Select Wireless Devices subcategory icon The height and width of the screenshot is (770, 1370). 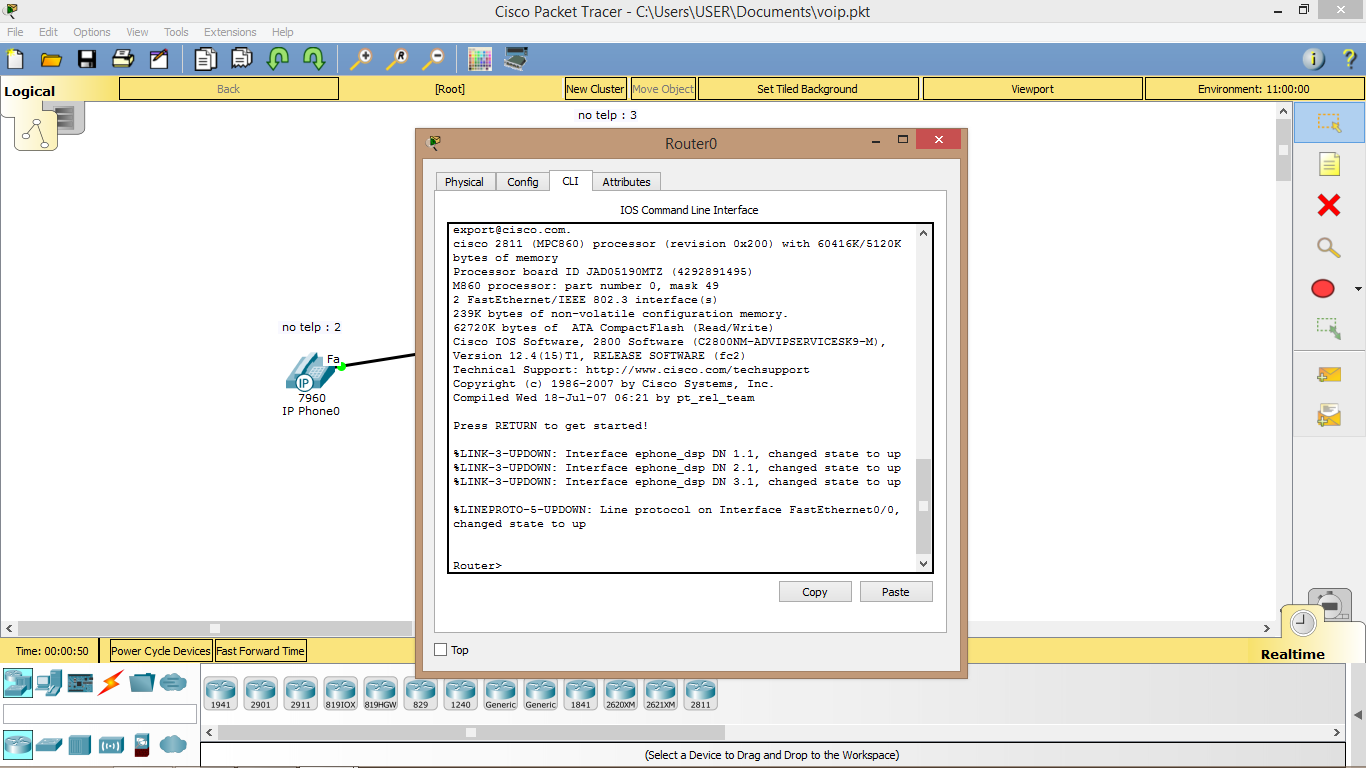coord(111,745)
